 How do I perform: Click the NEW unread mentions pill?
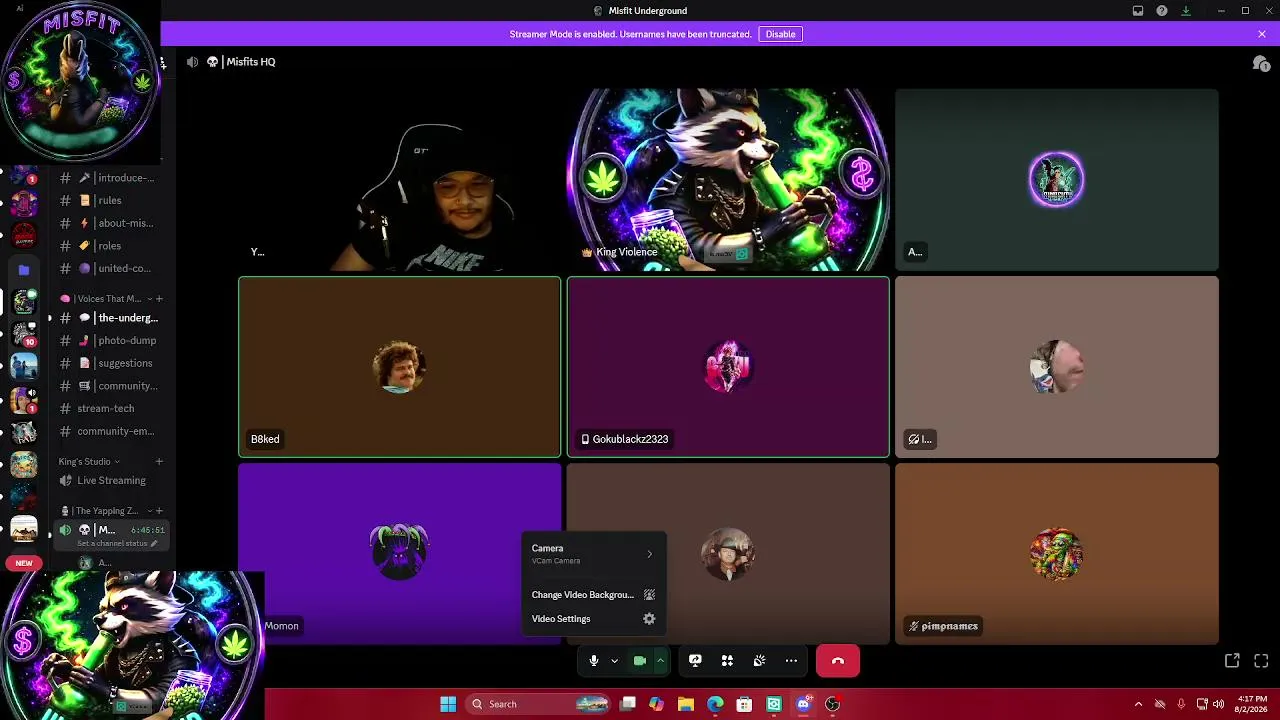click(24, 563)
